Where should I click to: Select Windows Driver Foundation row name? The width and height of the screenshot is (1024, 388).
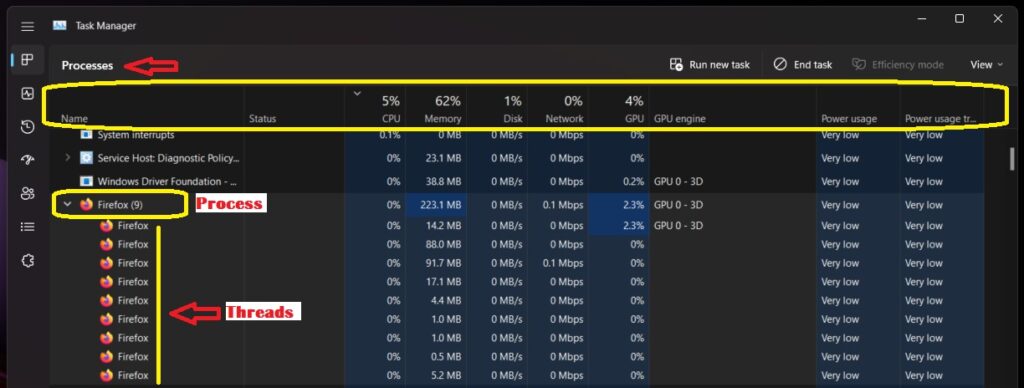click(167, 181)
